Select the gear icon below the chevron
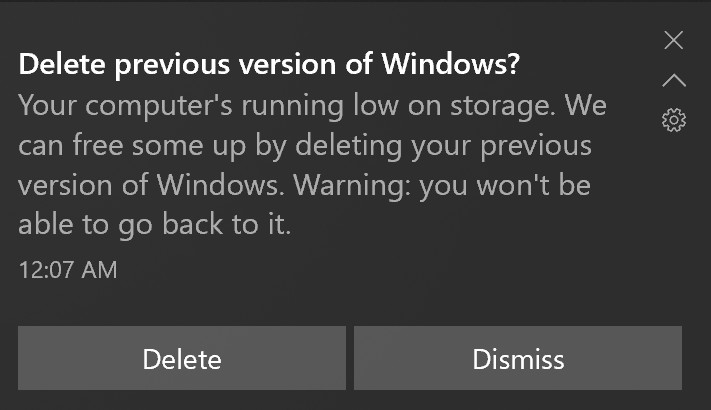 [674, 121]
